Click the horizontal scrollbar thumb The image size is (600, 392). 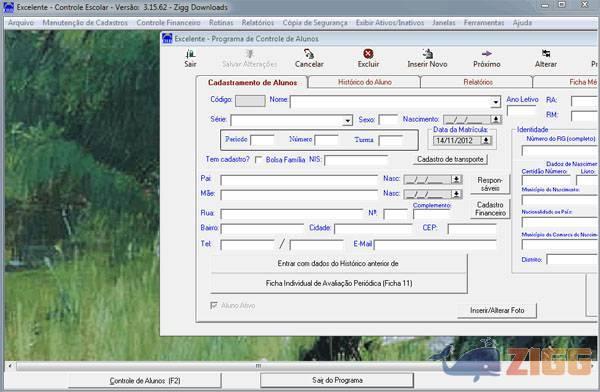(258, 366)
